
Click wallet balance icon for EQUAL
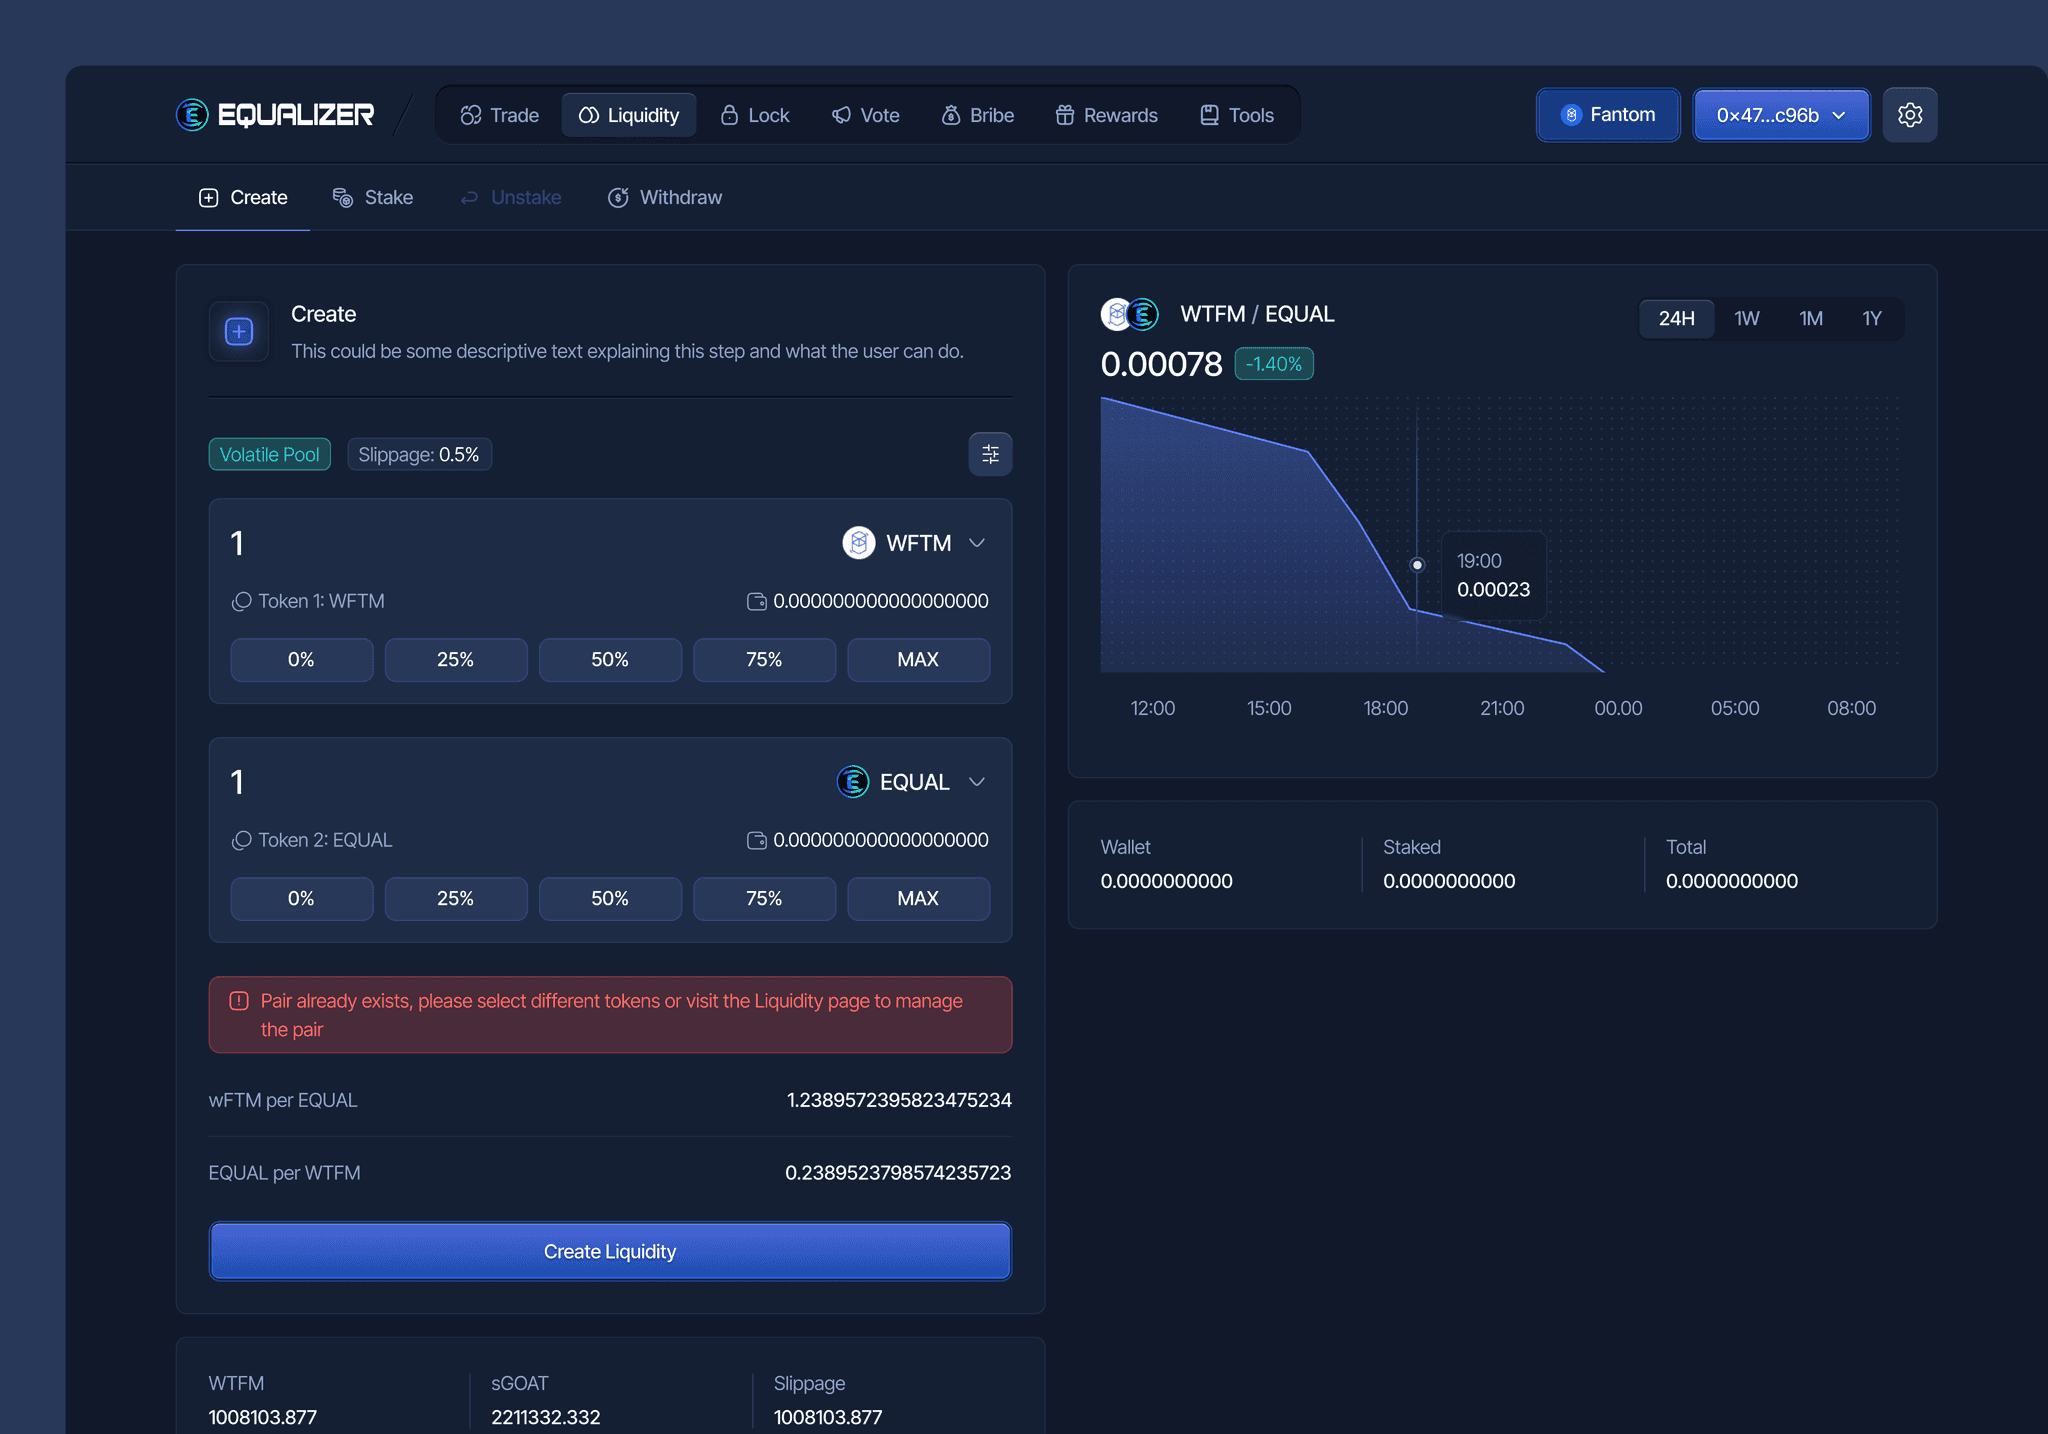pyautogui.click(x=756, y=840)
